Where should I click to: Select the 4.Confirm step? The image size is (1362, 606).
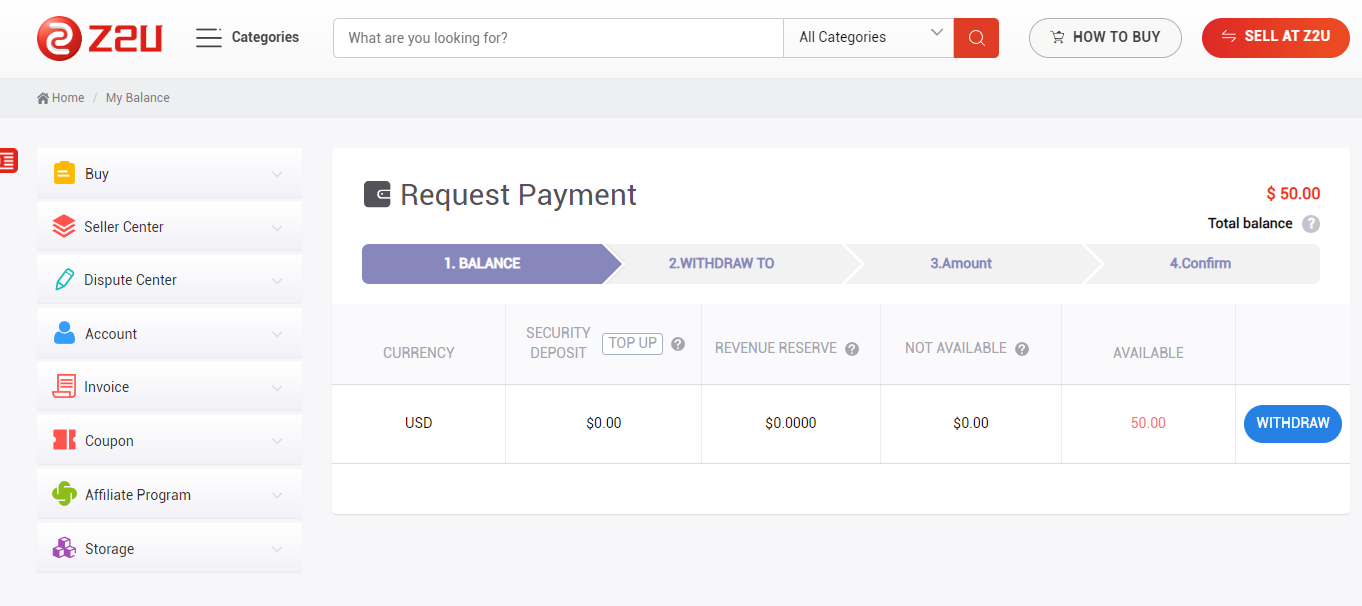(1200, 264)
